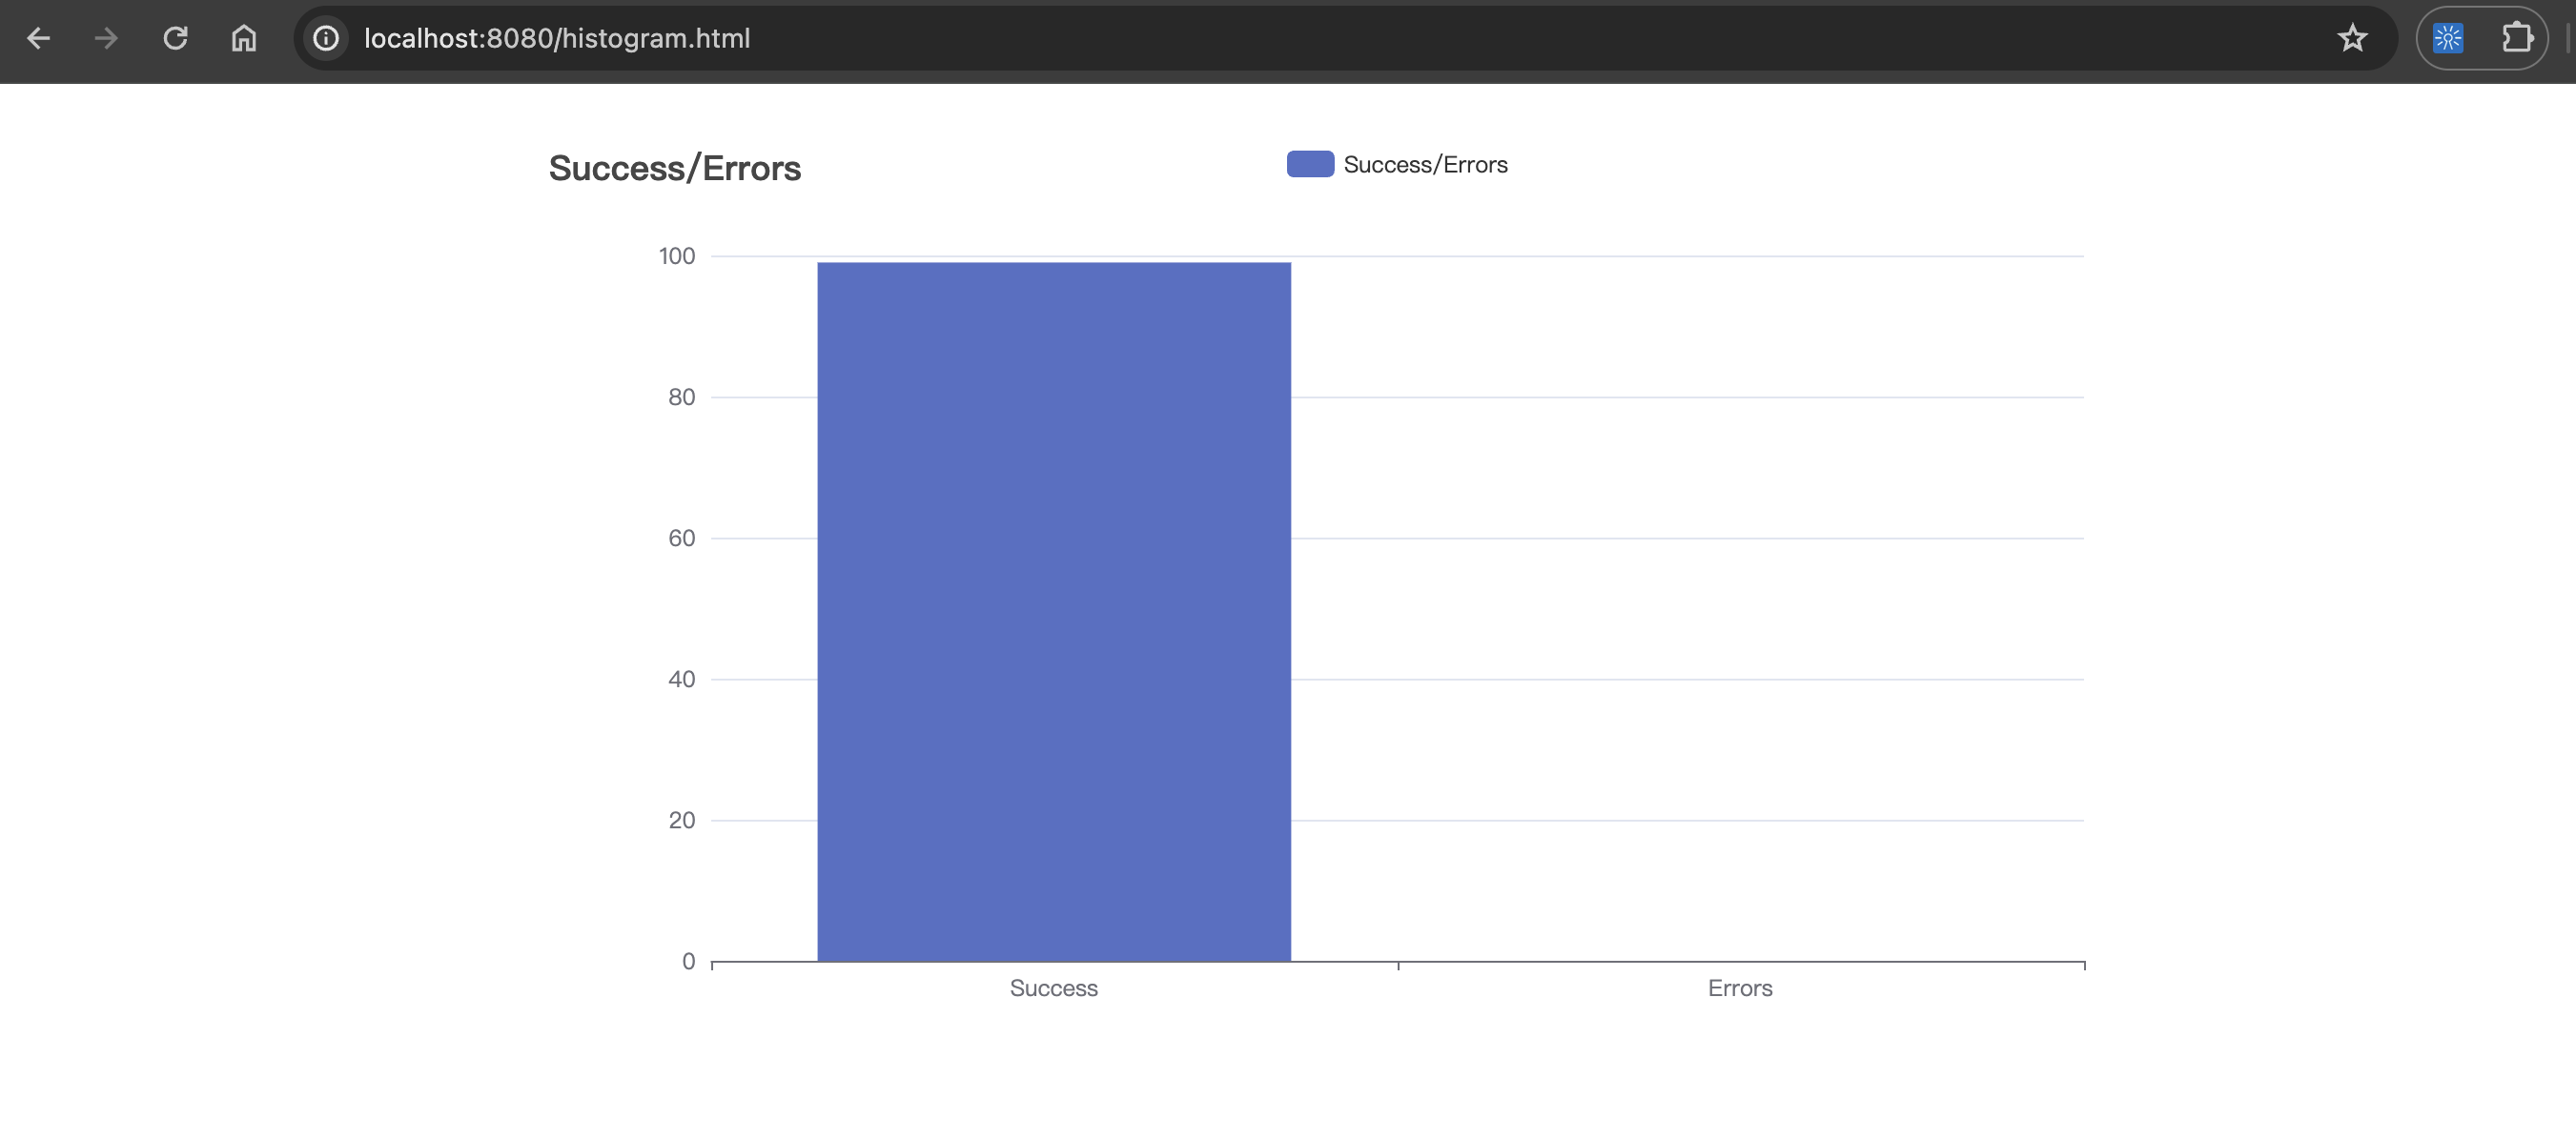Click the Success x-axis label
Screen dimensions: 2576x1140
[x=1053, y=988]
